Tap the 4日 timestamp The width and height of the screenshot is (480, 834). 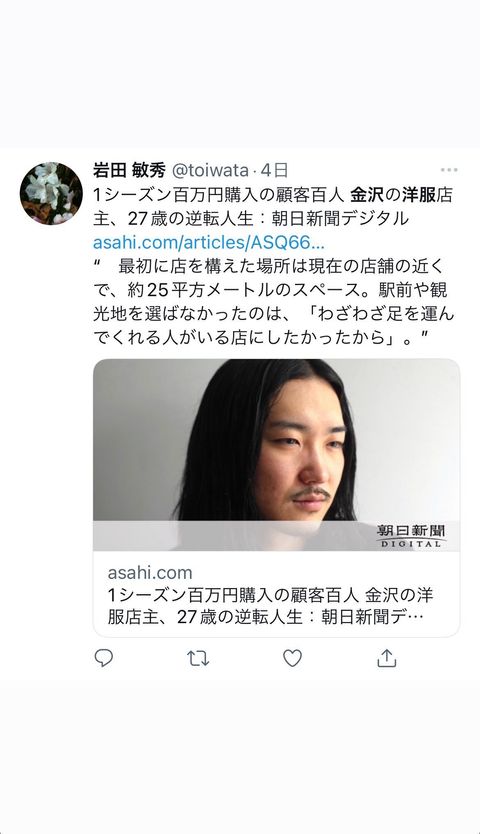point(274,170)
